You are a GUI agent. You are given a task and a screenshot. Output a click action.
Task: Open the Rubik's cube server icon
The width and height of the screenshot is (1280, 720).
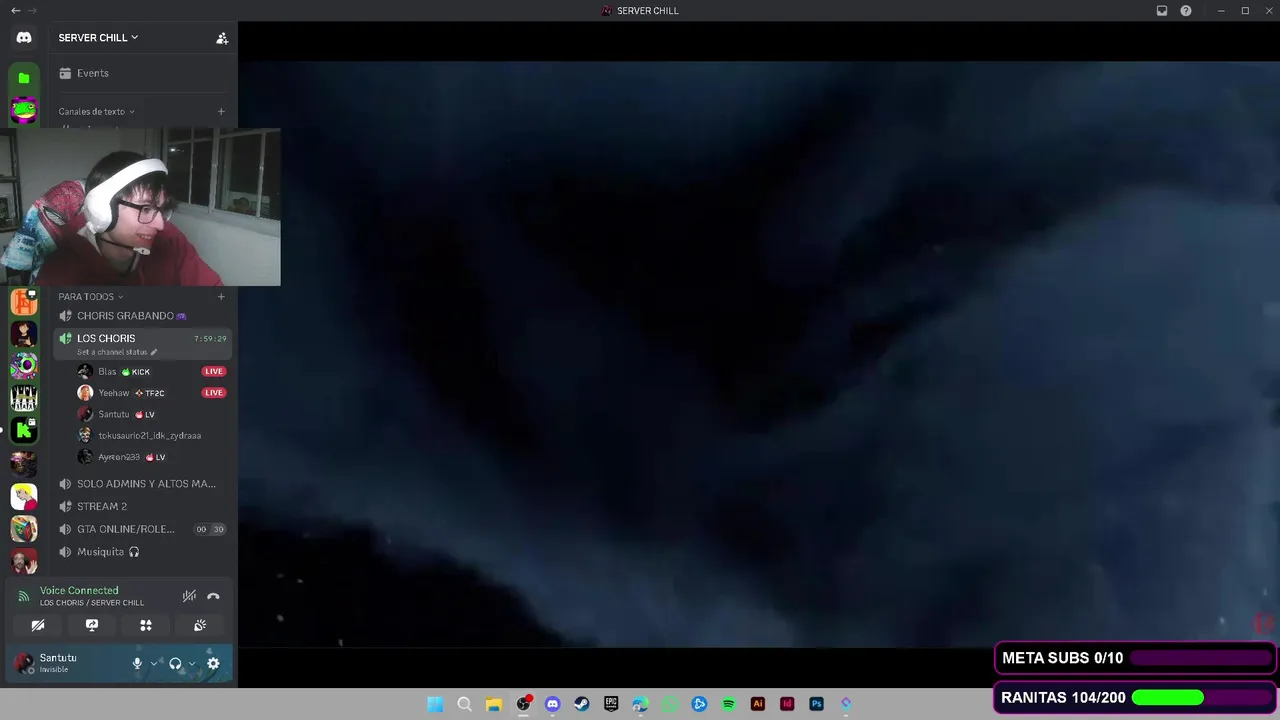[24, 528]
